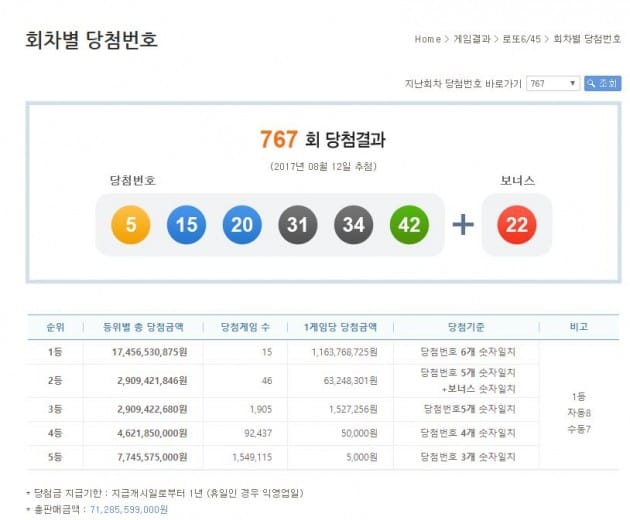Click the total sales 71,285,599,000원 value
The height and width of the screenshot is (520, 630).
[129, 510]
